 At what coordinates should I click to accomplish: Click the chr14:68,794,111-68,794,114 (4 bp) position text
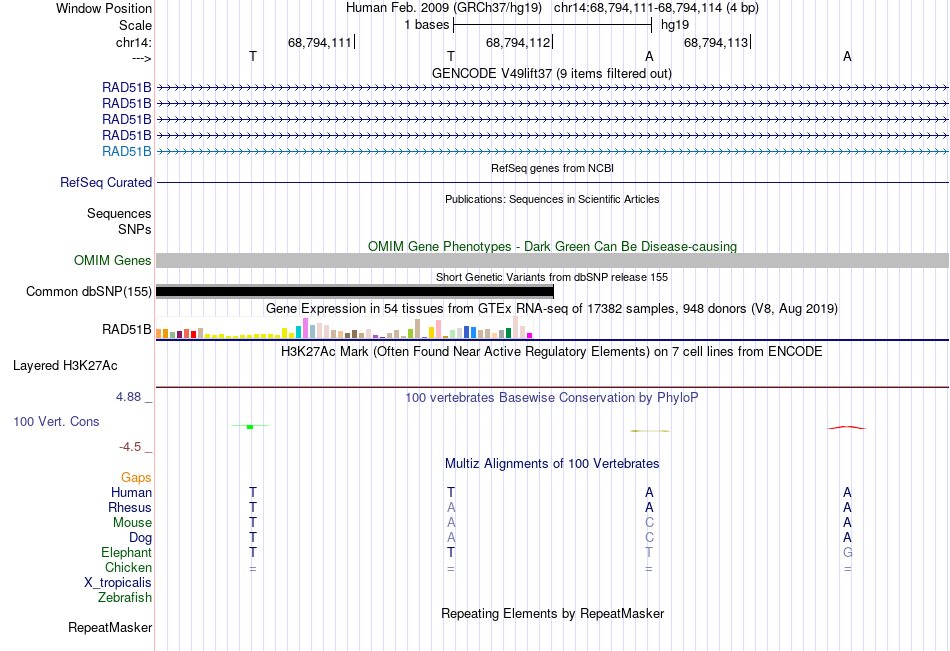[656, 8]
